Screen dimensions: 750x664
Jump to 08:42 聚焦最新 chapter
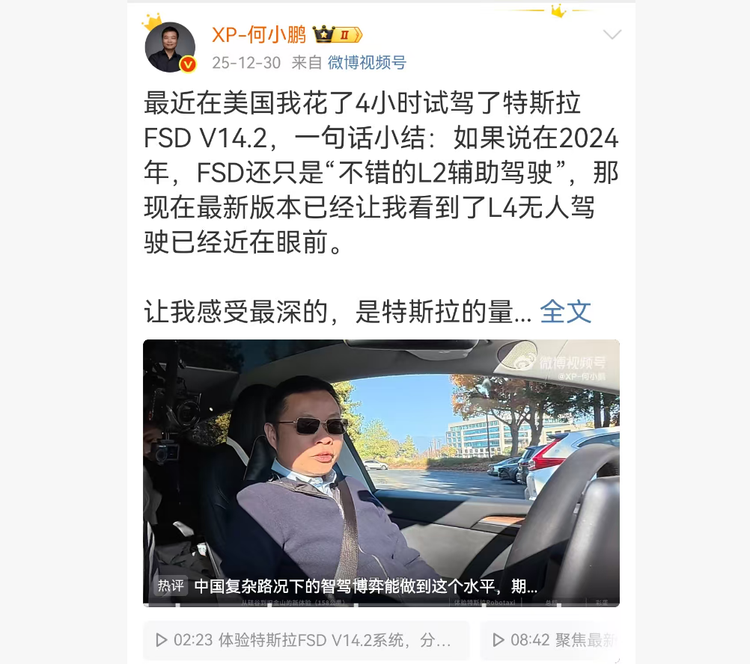coord(550,640)
